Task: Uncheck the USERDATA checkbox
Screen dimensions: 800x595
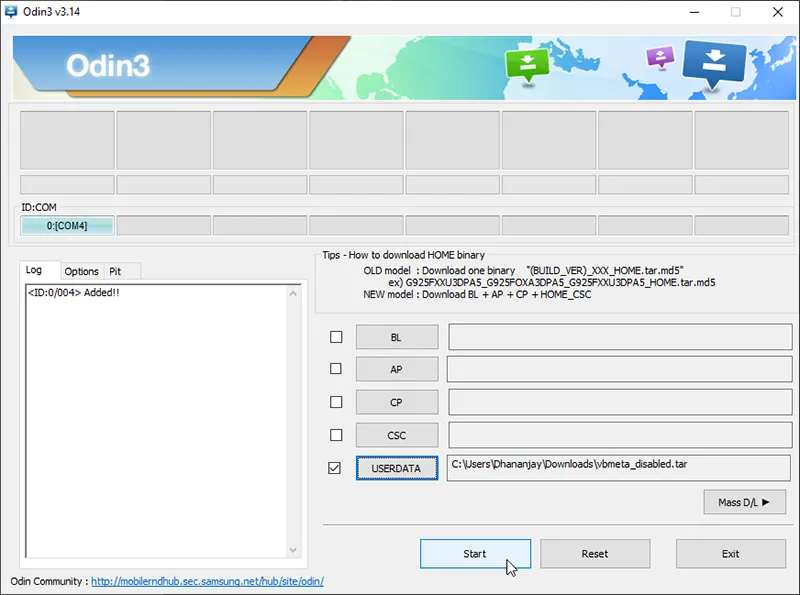Action: pyautogui.click(x=336, y=468)
